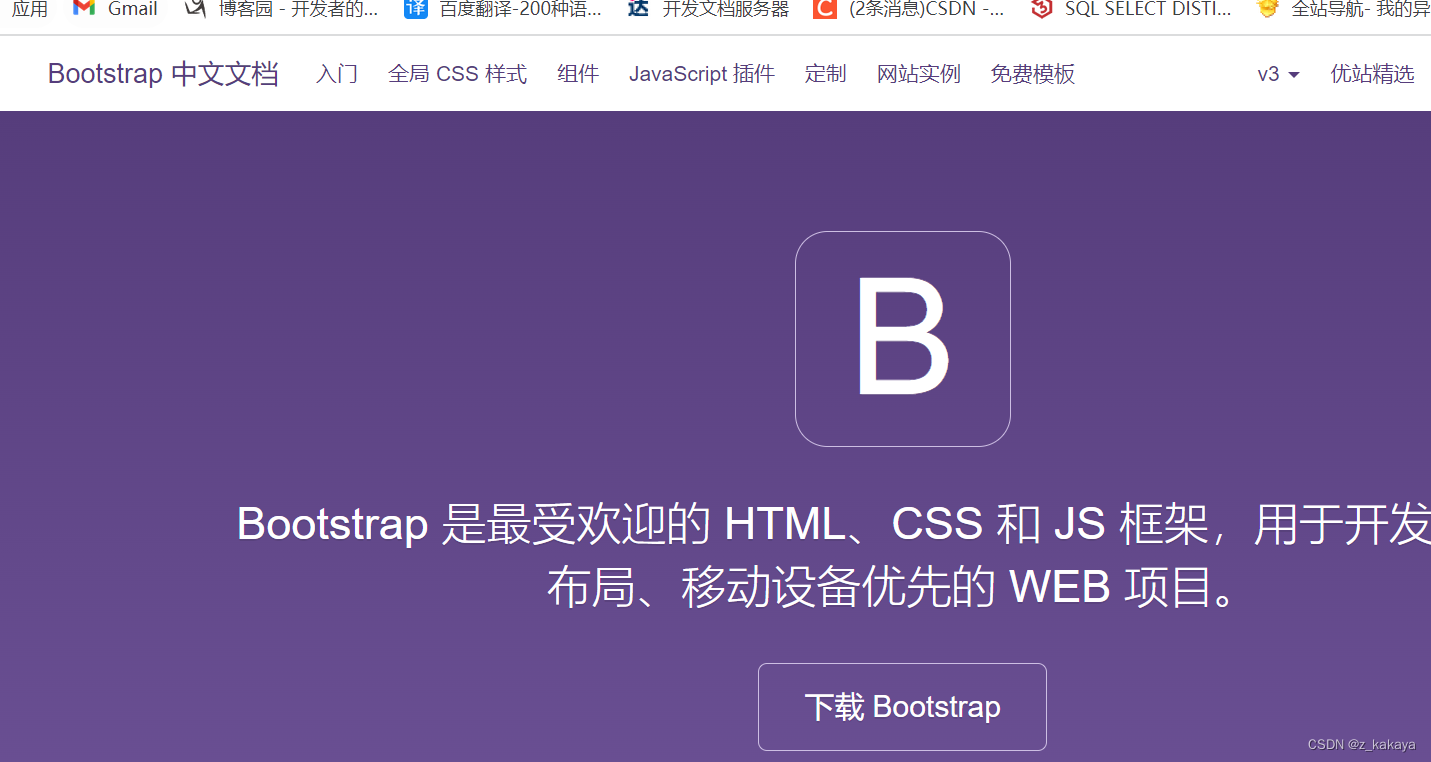Screen dimensions: 1431x762
Task: Open the 免费模板 navigation link
Action: (x=1033, y=74)
